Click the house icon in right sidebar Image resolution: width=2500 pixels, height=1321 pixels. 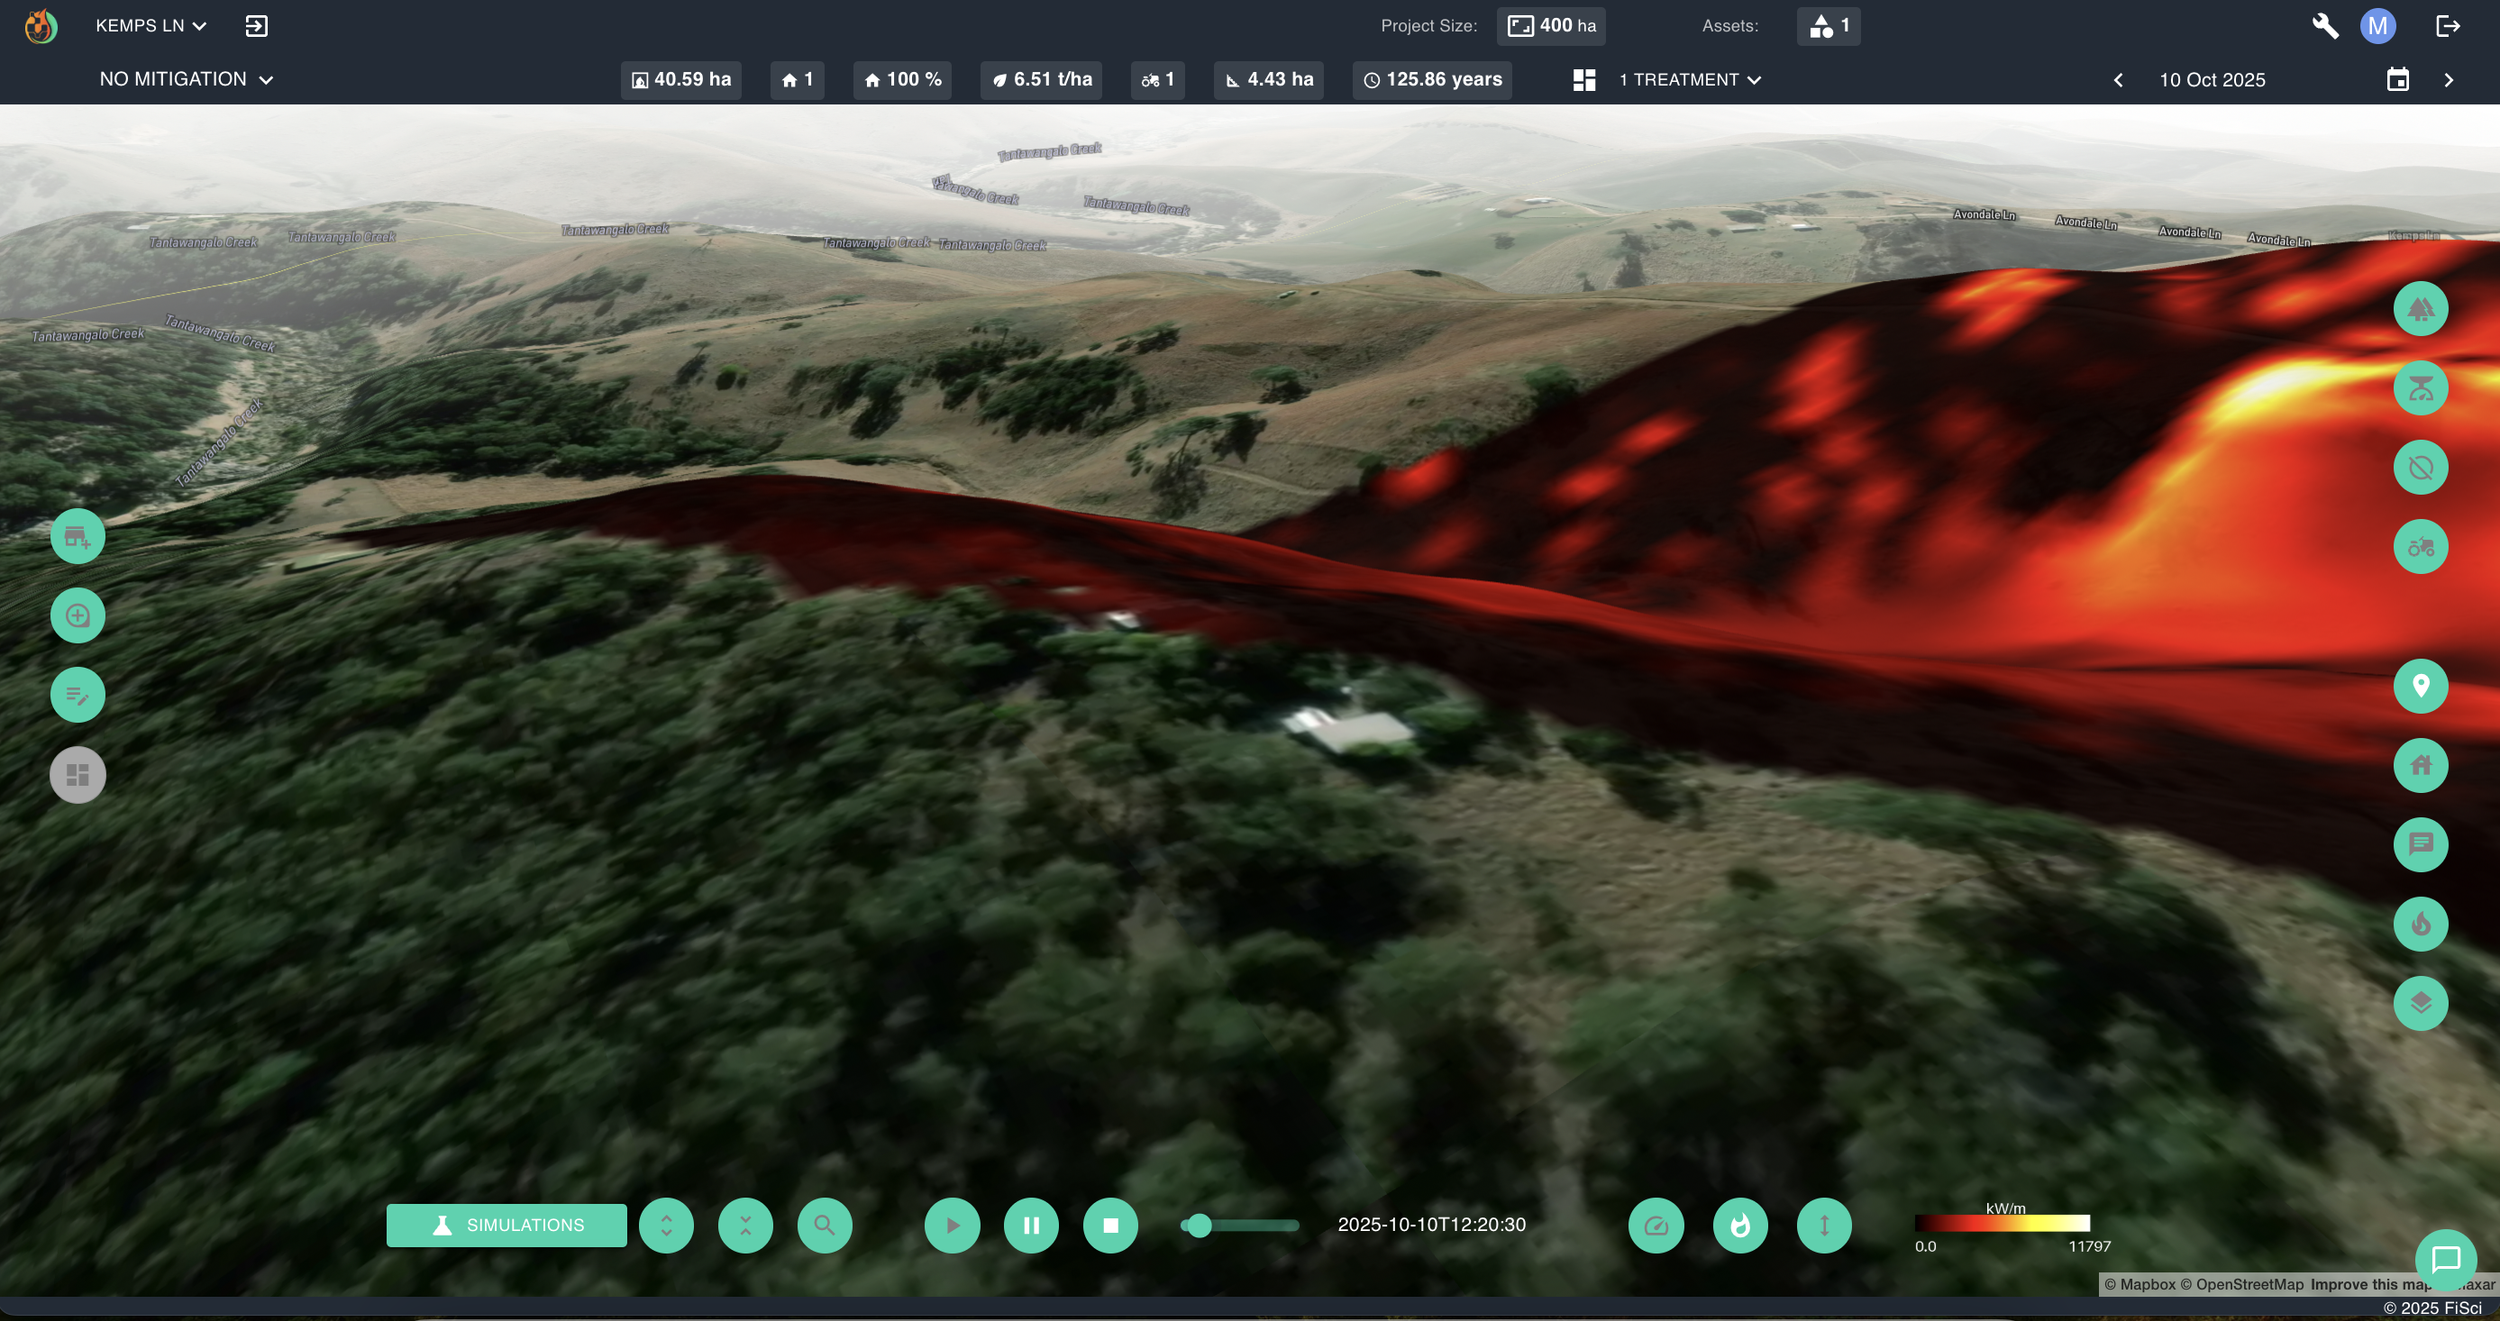[x=2420, y=765]
